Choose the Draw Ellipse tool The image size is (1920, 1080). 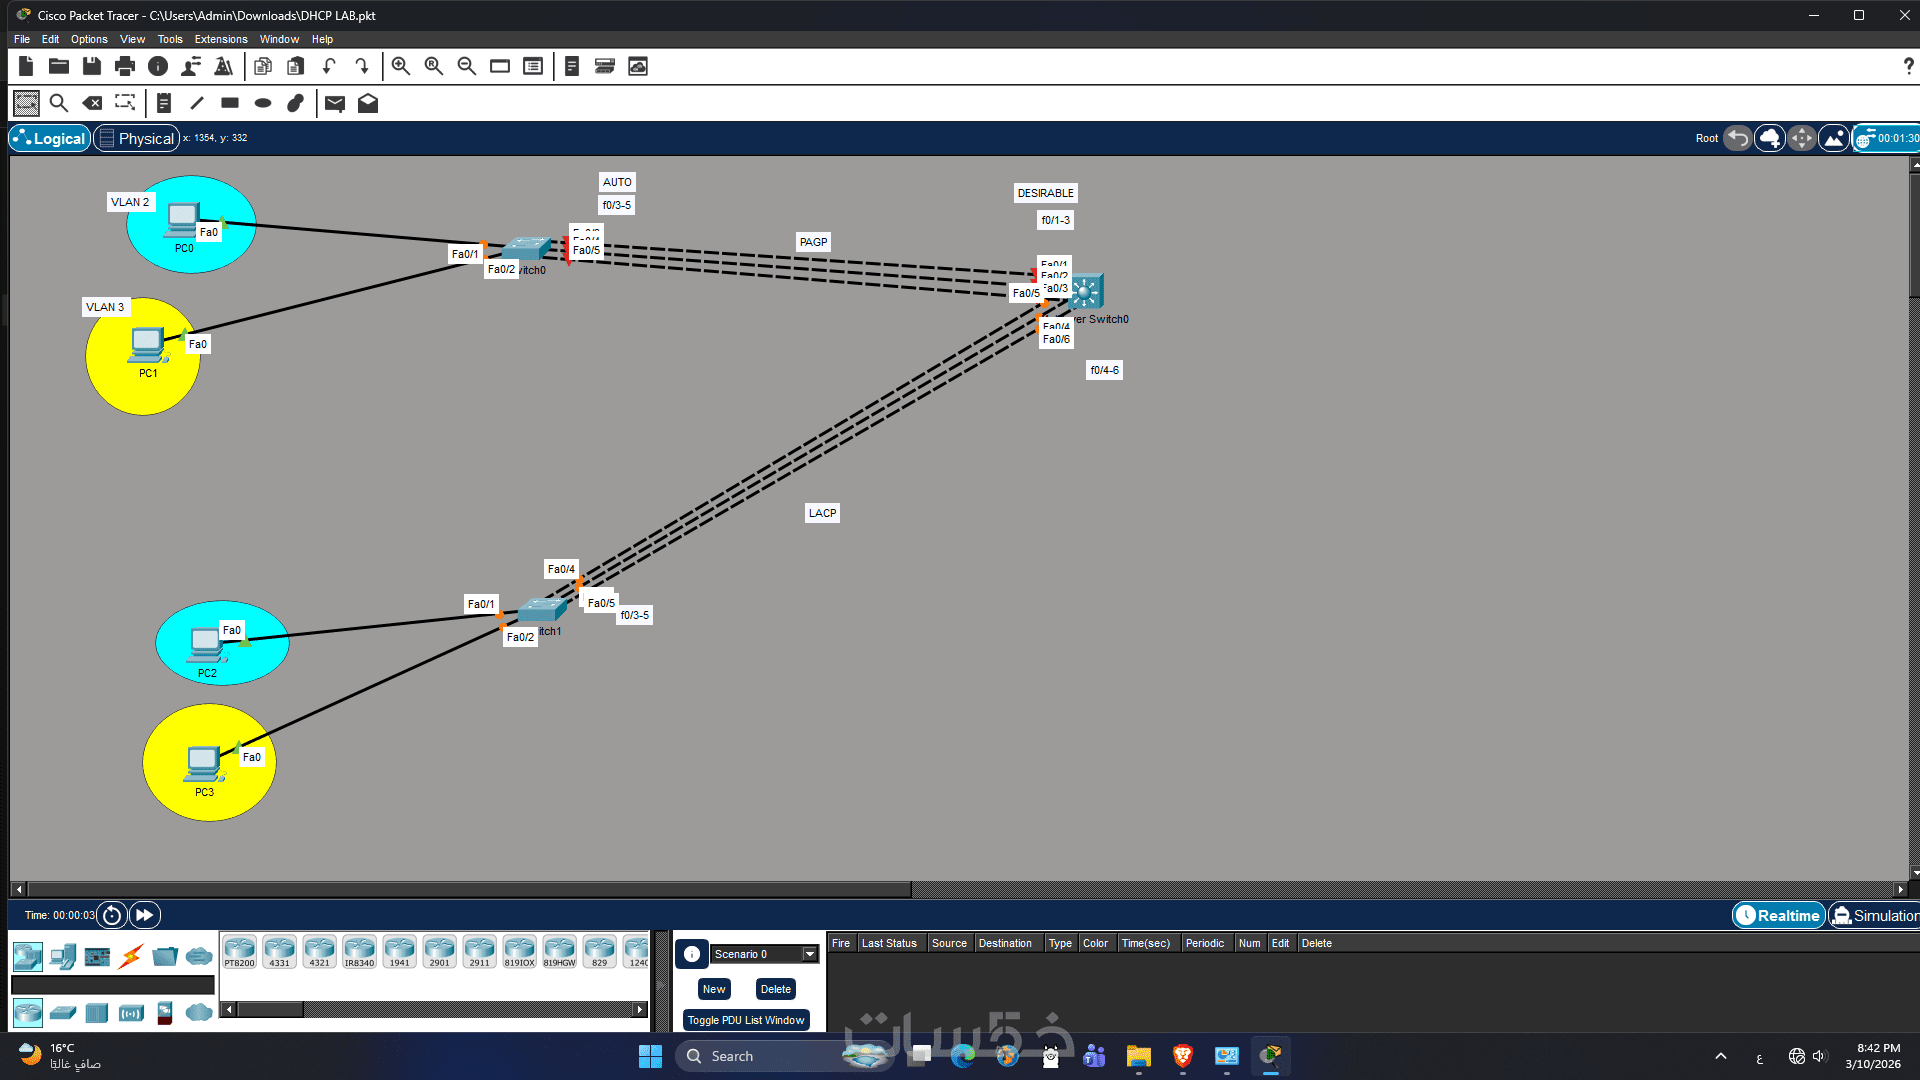(263, 103)
